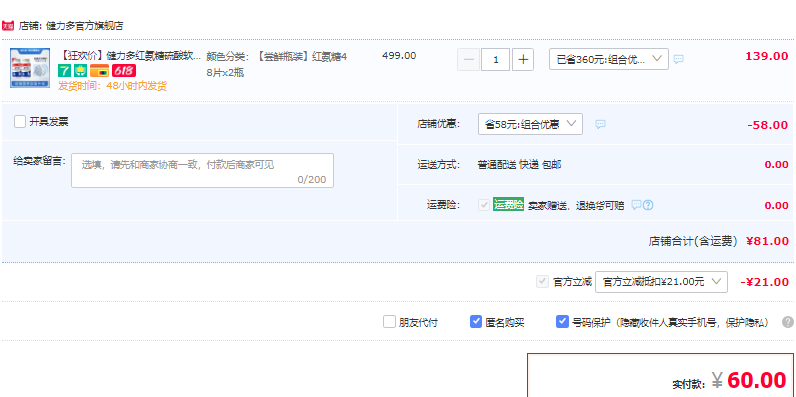Click the 店铺合计(含运费) ¥81.00 total
The width and height of the screenshot is (796, 397).
tap(718, 242)
